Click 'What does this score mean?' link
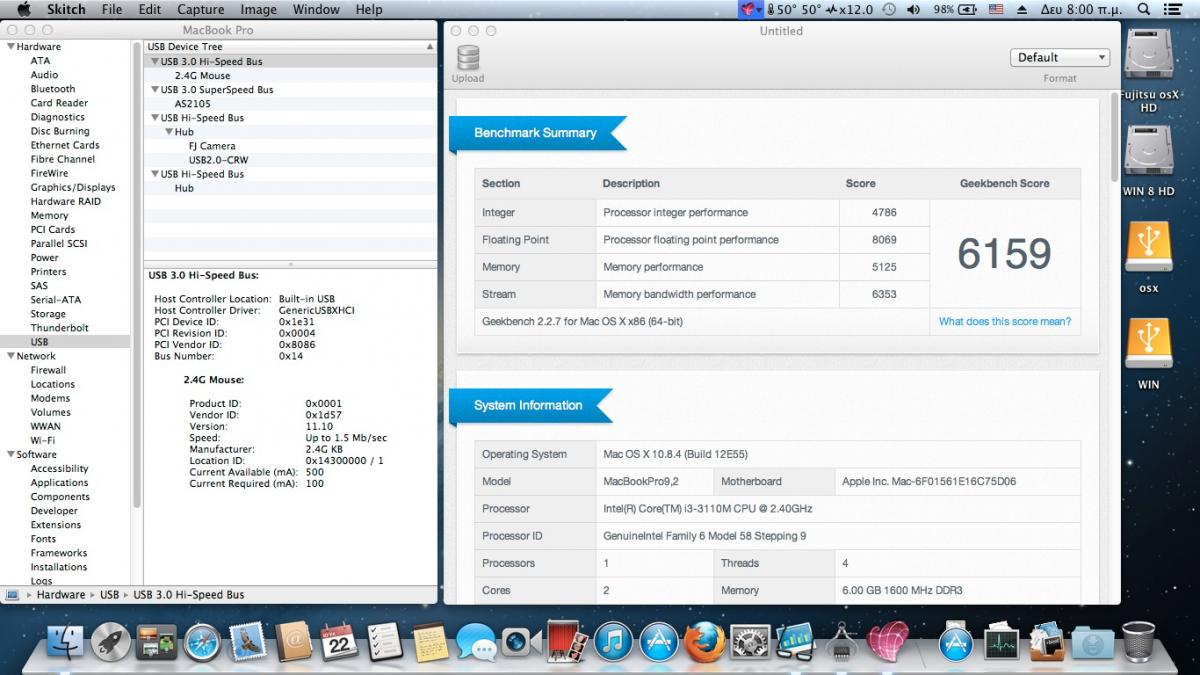Image resolution: width=1200 pixels, height=675 pixels. click(x=1004, y=322)
